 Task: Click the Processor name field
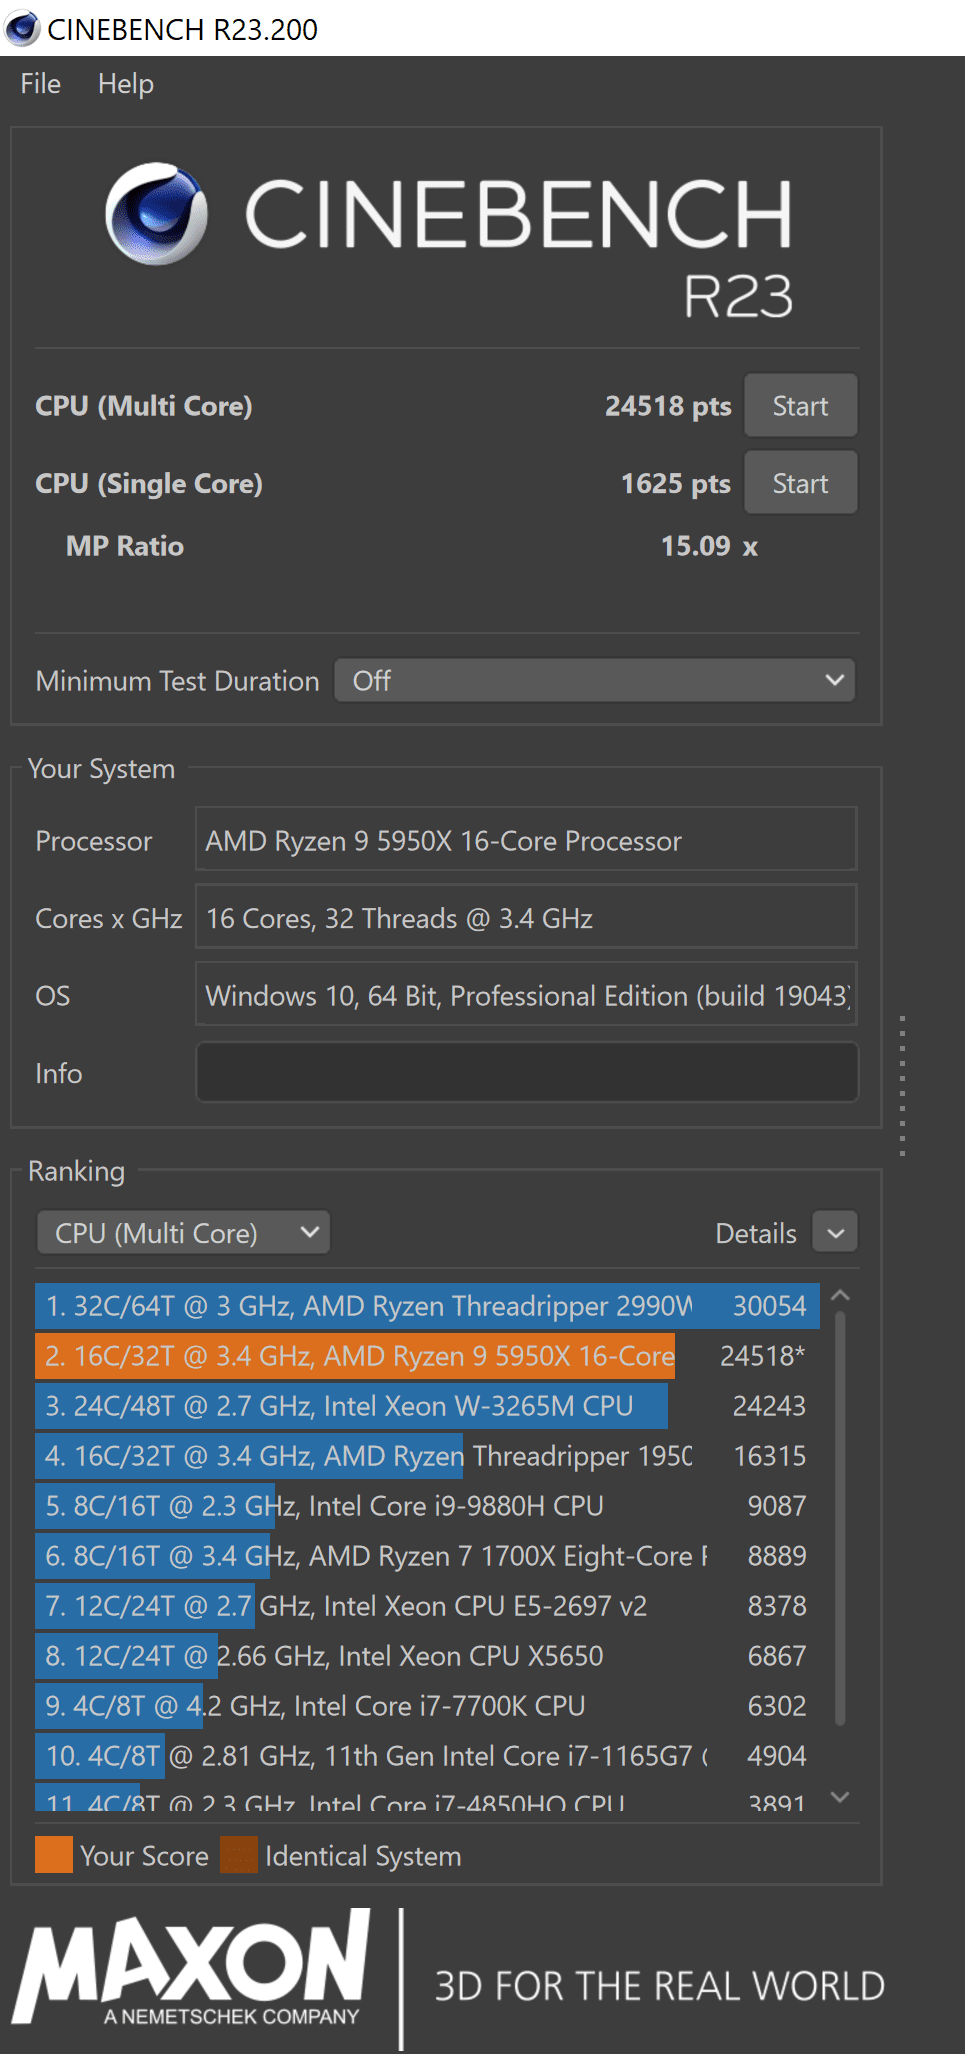[x=527, y=841]
